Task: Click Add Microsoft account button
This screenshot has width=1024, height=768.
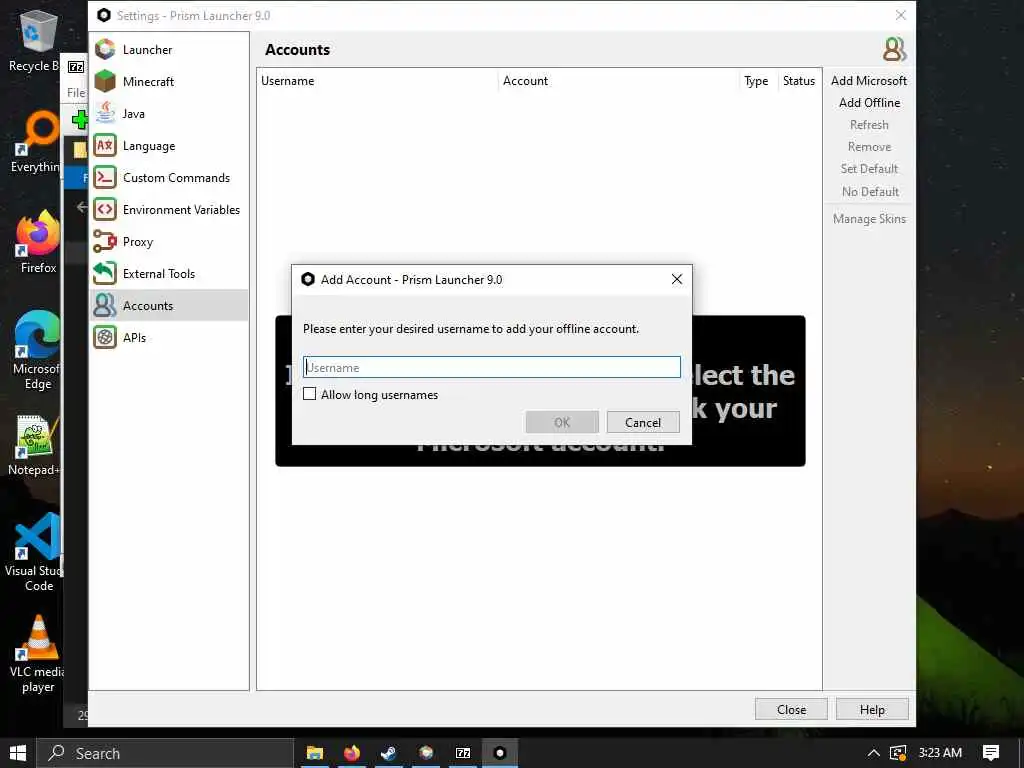Action: [x=869, y=80]
